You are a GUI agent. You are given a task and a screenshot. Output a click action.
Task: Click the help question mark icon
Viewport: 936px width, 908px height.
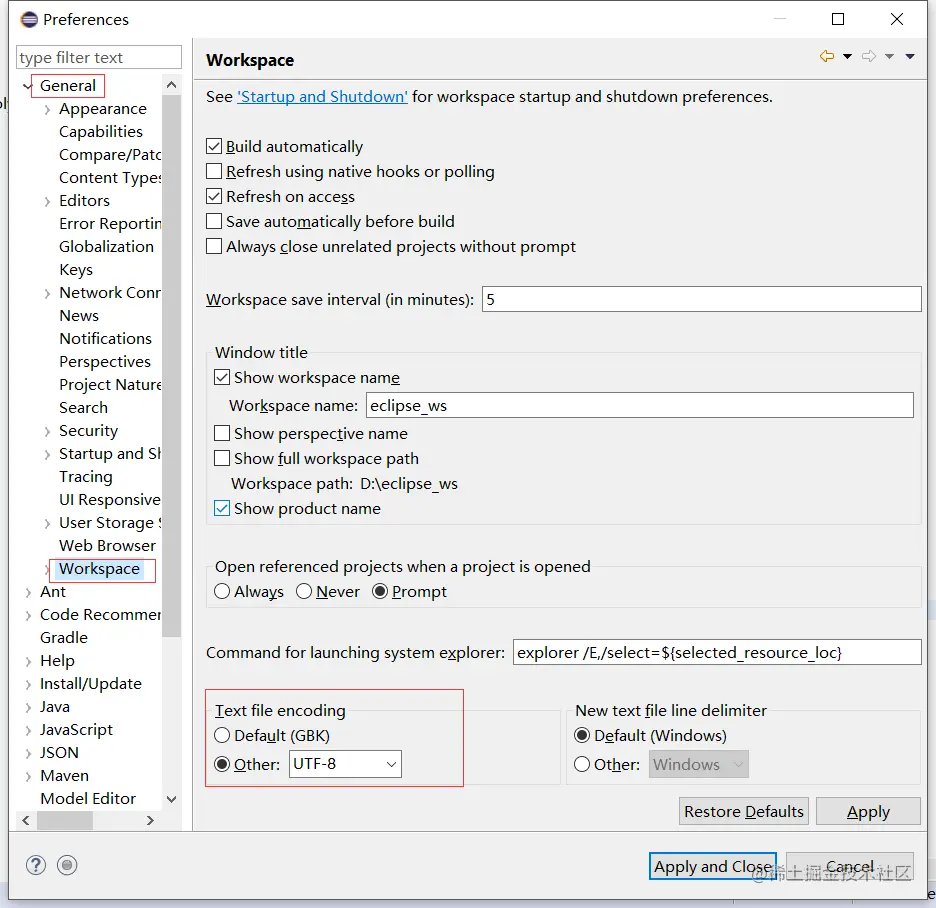[x=36, y=865]
